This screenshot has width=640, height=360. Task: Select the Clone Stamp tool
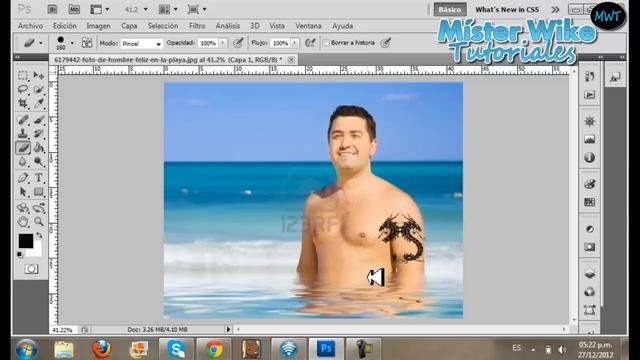tap(23, 133)
